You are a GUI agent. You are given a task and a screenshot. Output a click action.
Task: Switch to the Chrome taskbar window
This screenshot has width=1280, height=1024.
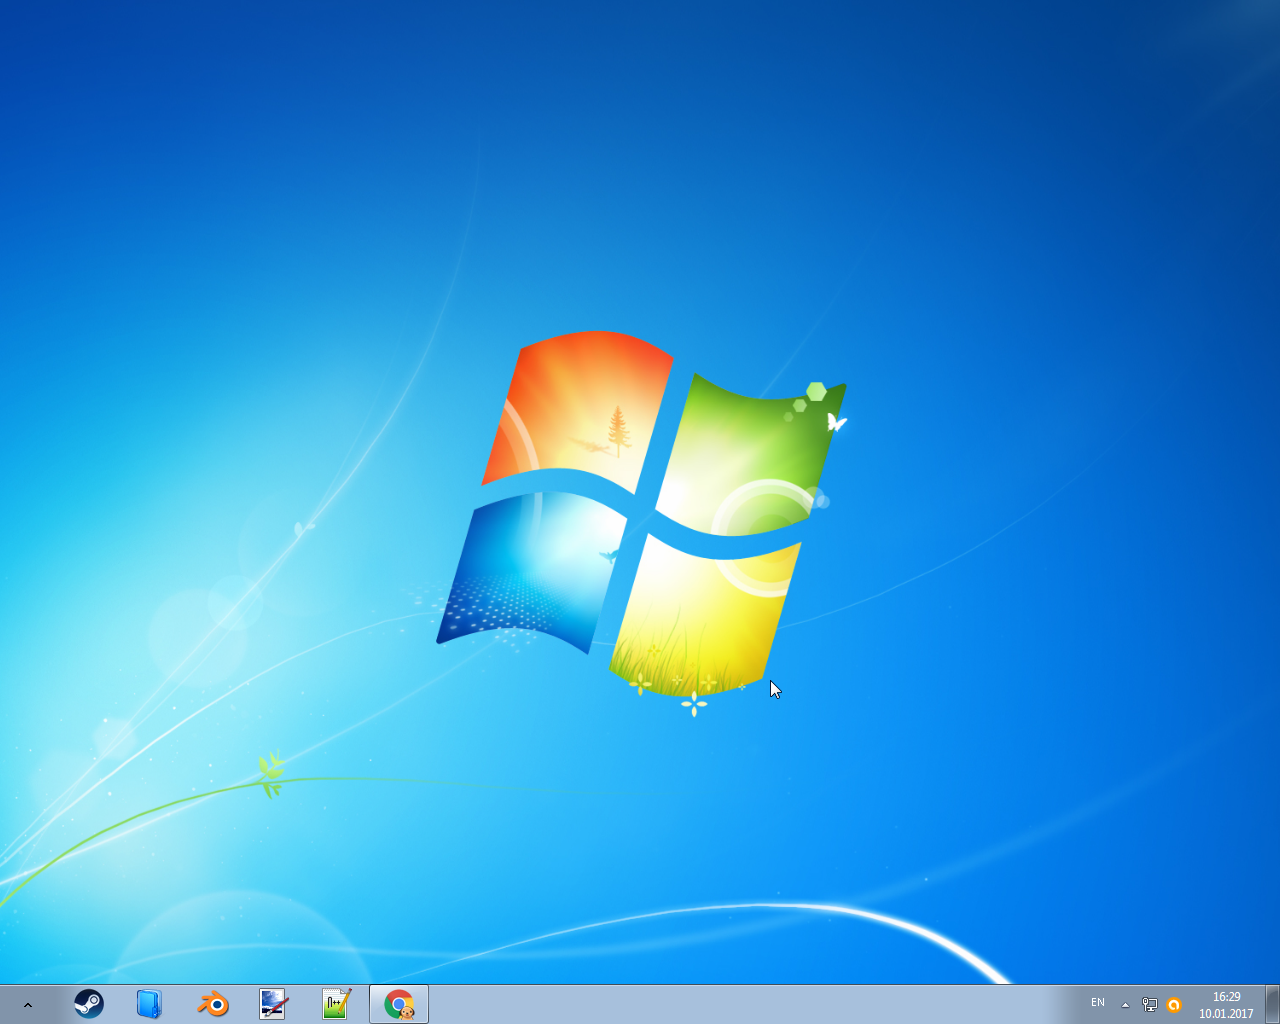coord(399,1004)
